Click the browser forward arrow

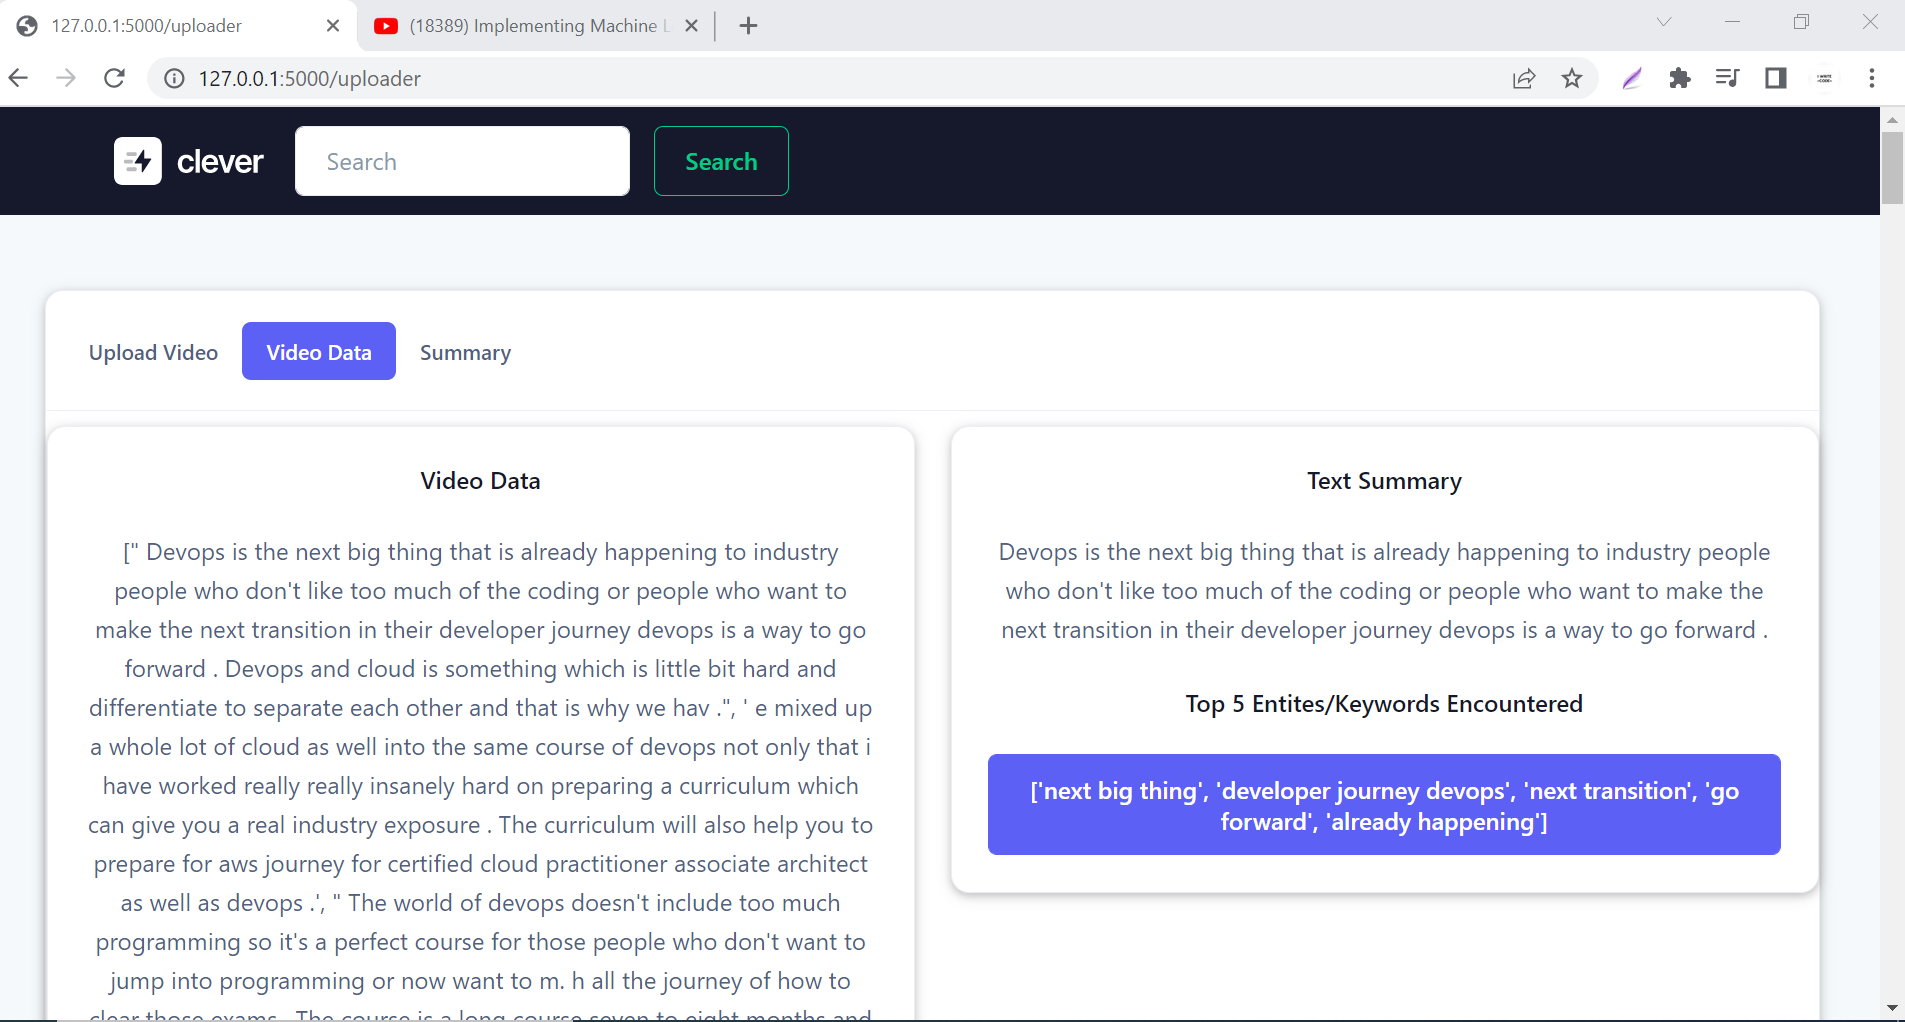point(66,78)
